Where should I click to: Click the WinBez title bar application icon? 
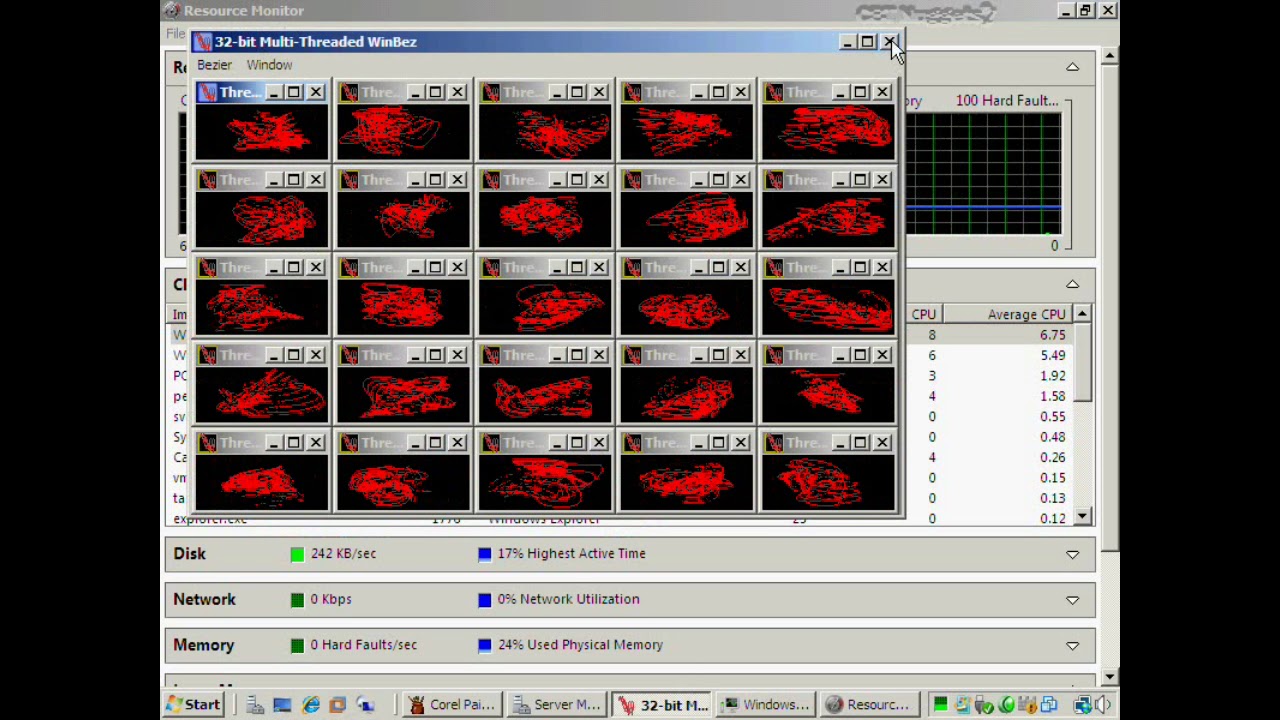(x=203, y=41)
